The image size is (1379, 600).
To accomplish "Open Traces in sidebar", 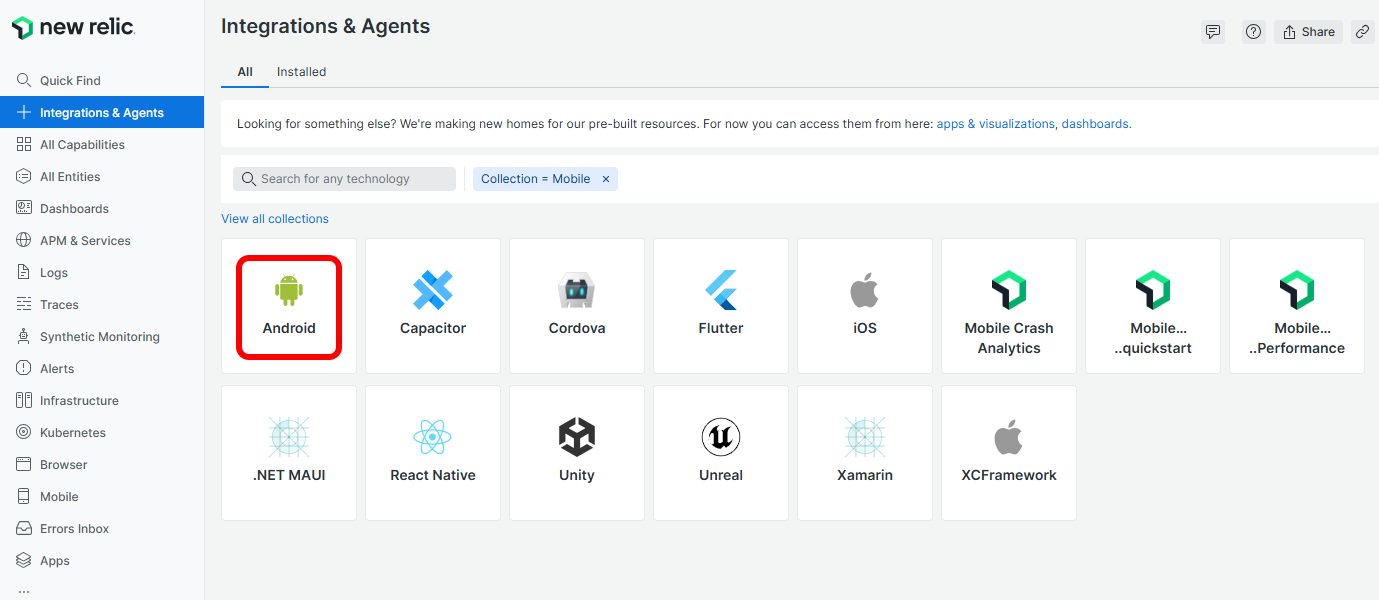I will coord(102,304).
